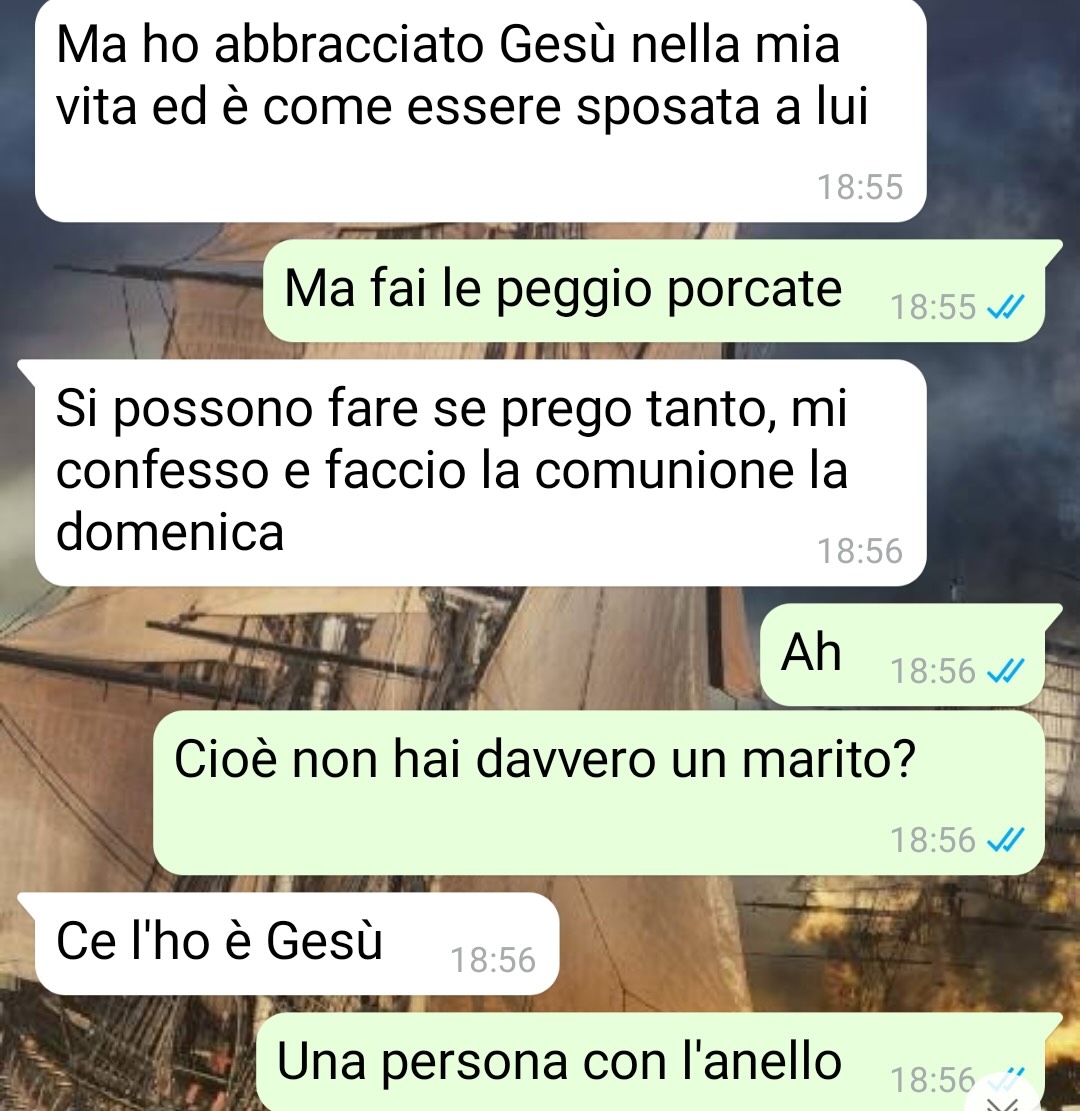Tap read receipt ticks on 'Ma fai le peggio porcate'
Viewport: 1080px width, 1111px height.
(1006, 307)
